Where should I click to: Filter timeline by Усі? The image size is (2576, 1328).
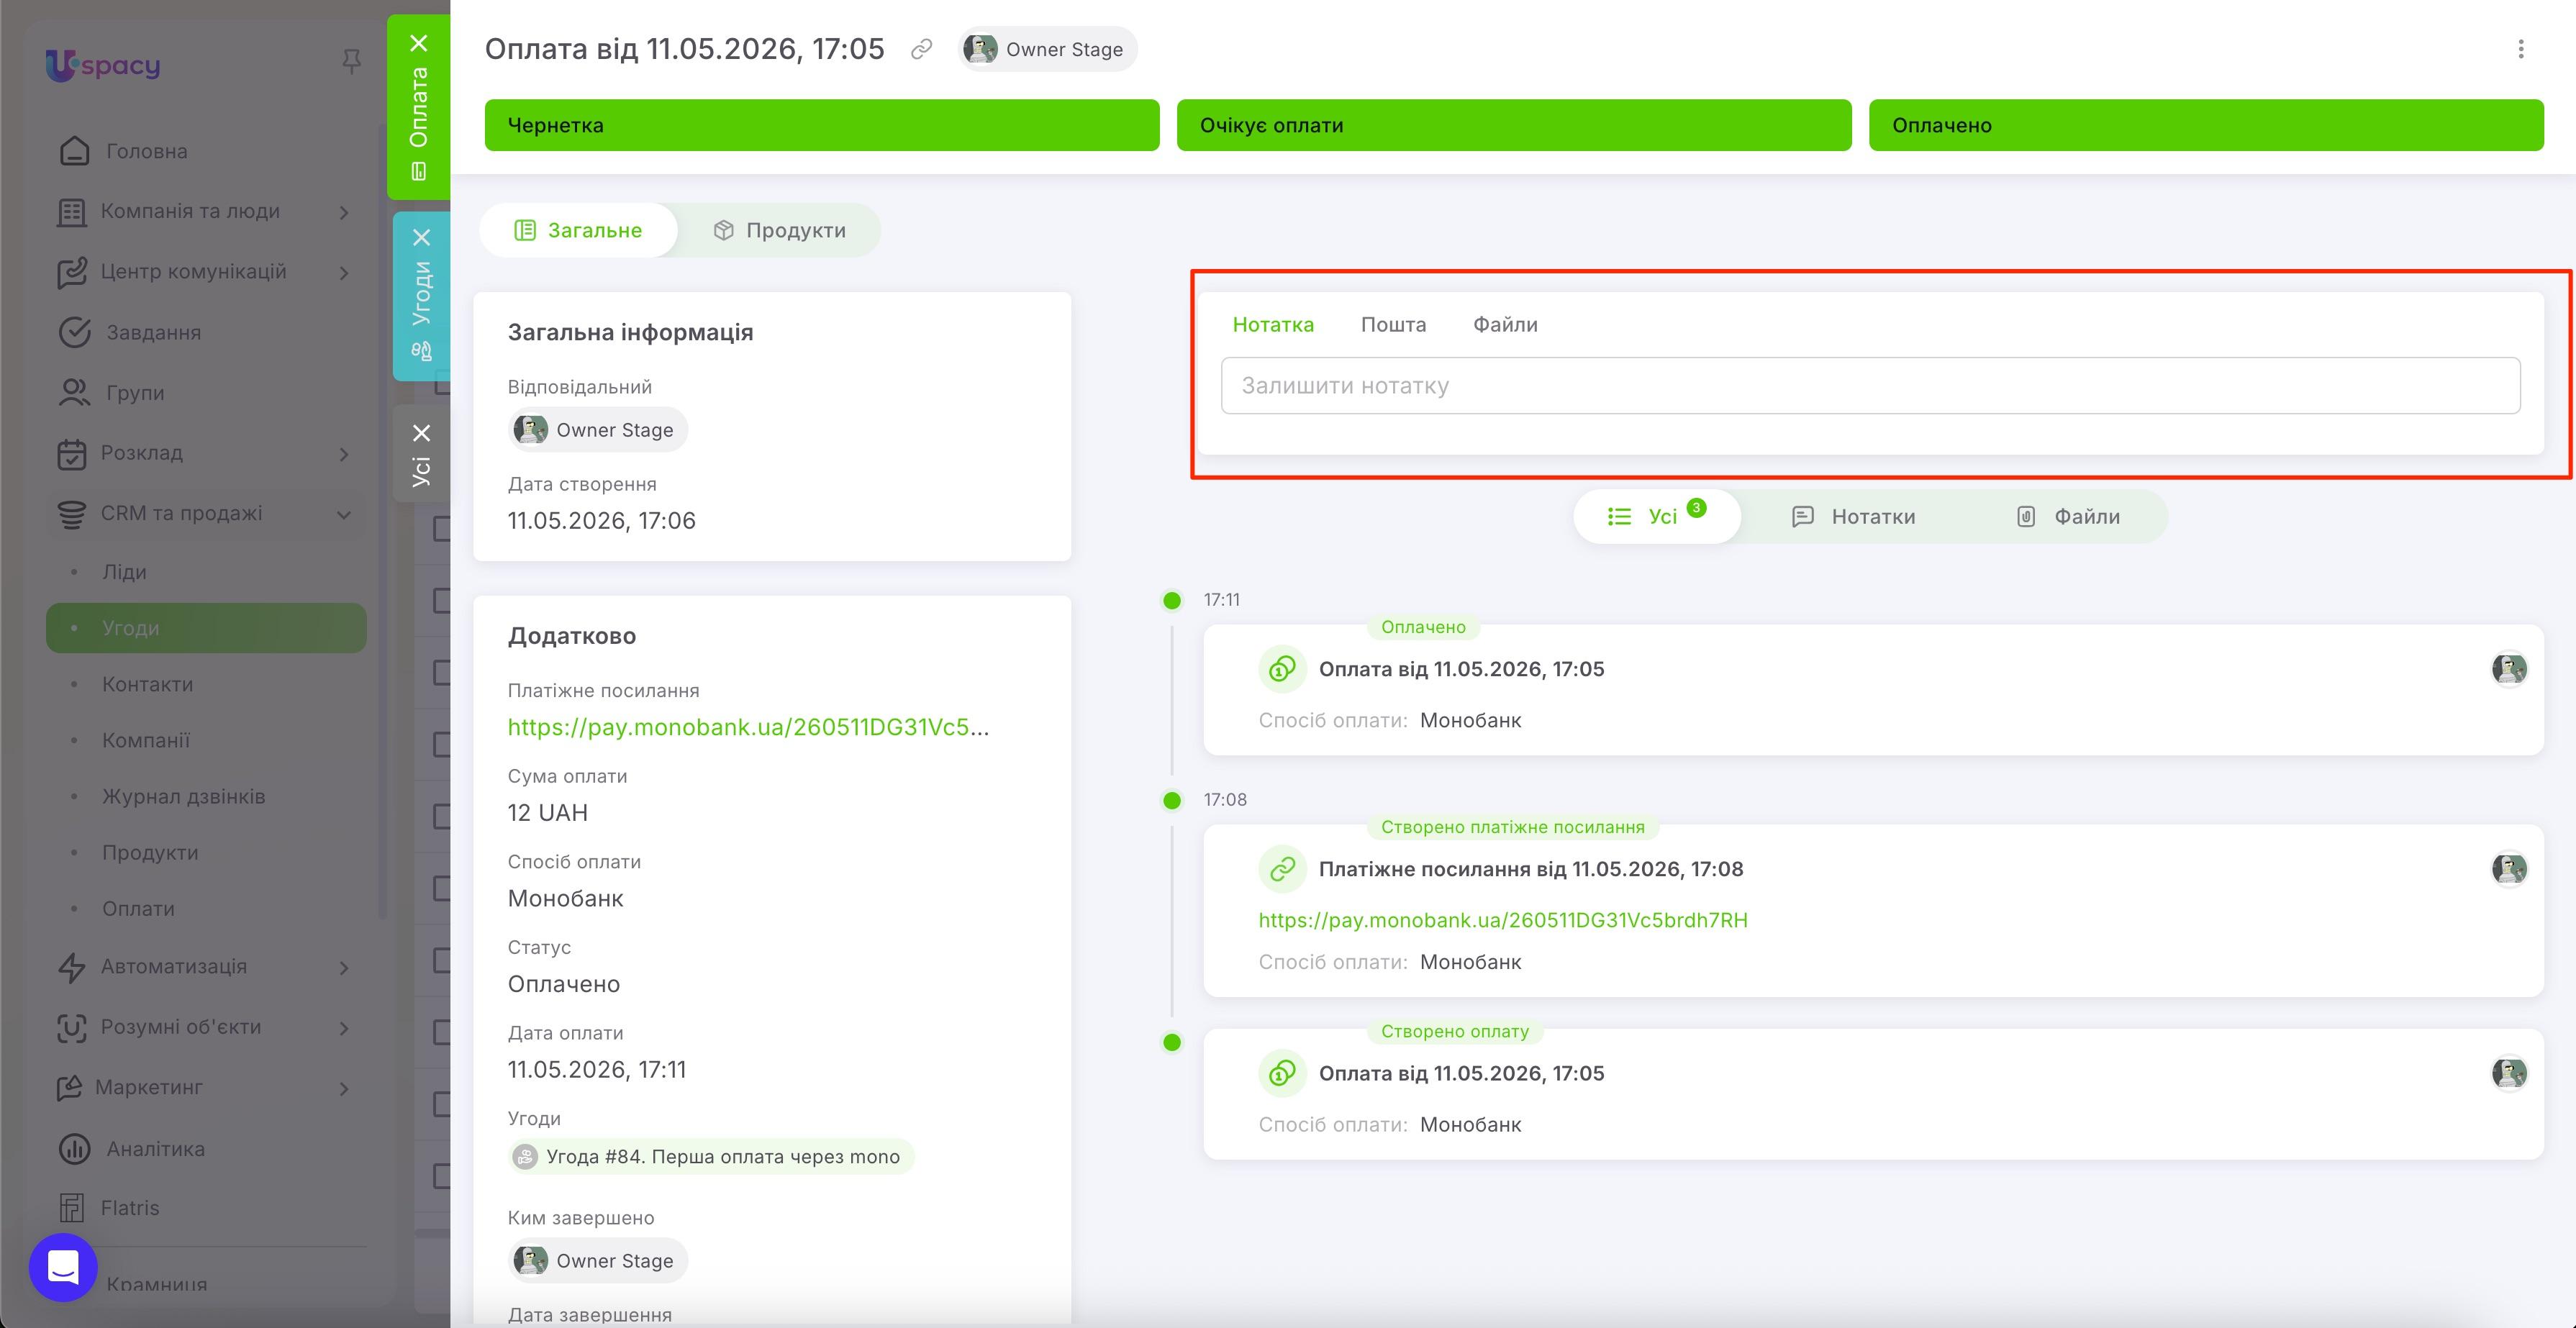(x=1657, y=516)
